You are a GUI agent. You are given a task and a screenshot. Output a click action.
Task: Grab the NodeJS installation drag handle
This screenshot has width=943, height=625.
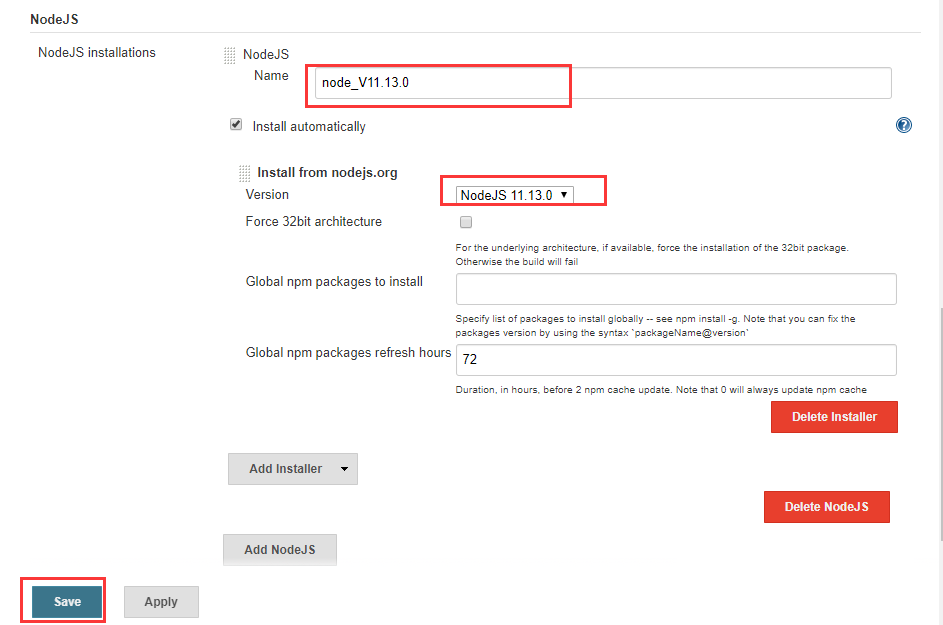coord(229,55)
